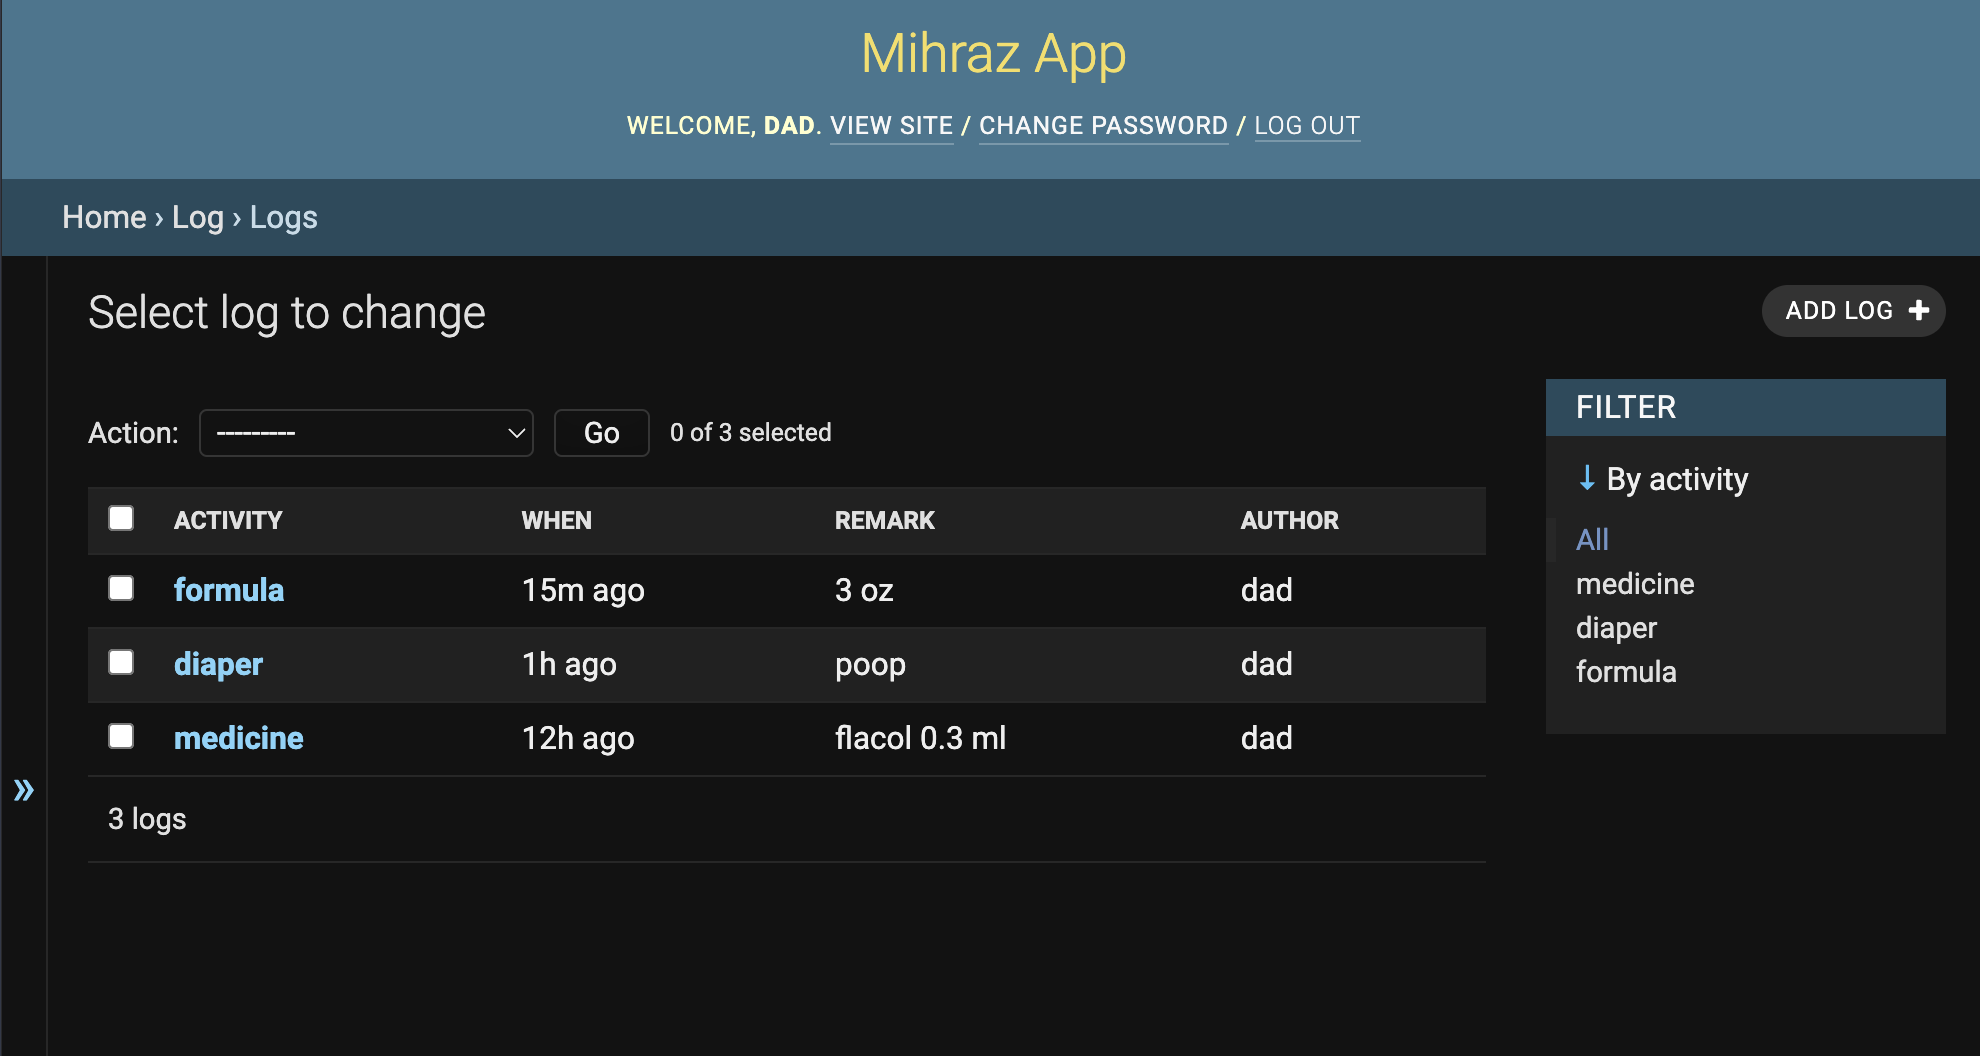Open the medicine log entry

coord(239,737)
